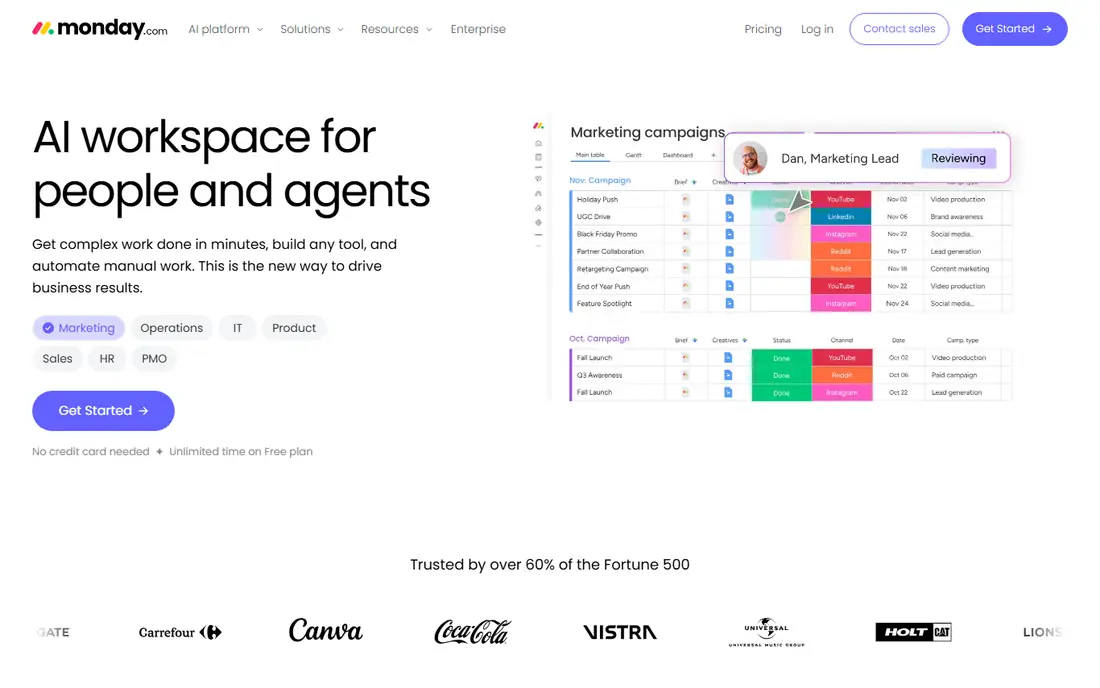Click the Marketing campaigns board title
The height and width of the screenshot is (688, 1100).
click(x=648, y=132)
